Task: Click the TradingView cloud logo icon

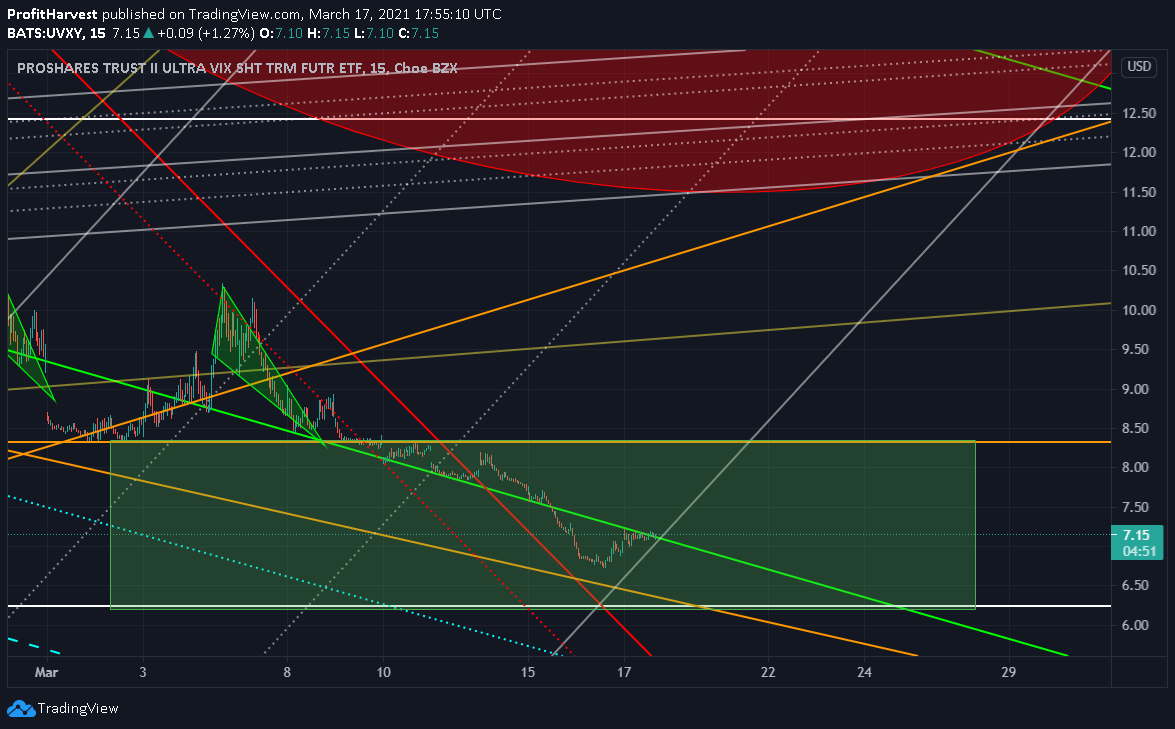Action: [21, 708]
